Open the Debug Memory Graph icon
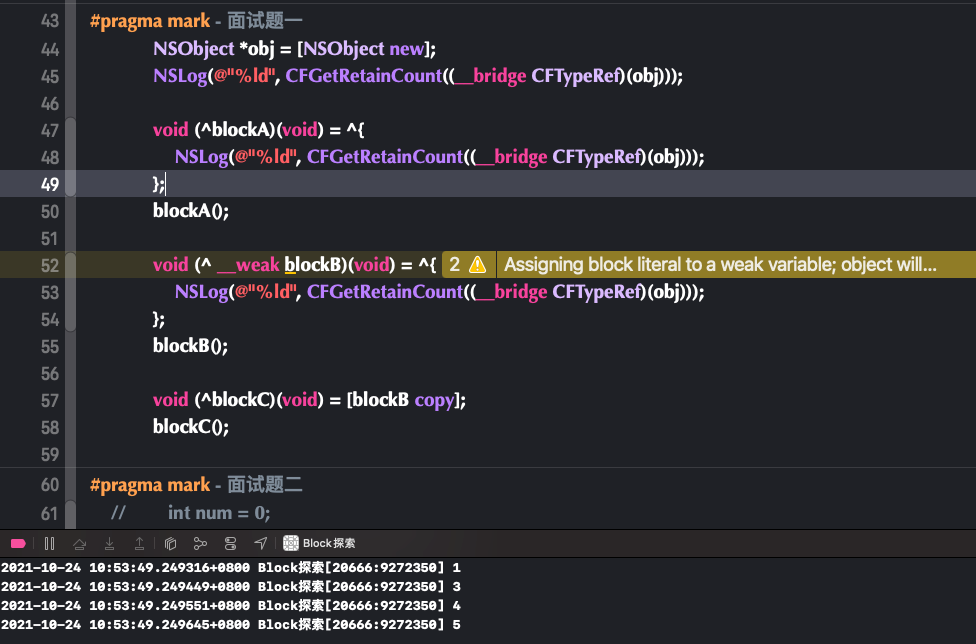976x644 pixels. tap(200, 543)
